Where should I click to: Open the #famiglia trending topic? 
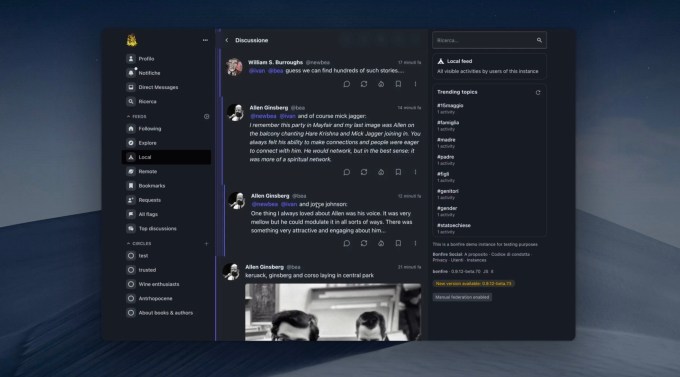[x=448, y=123]
